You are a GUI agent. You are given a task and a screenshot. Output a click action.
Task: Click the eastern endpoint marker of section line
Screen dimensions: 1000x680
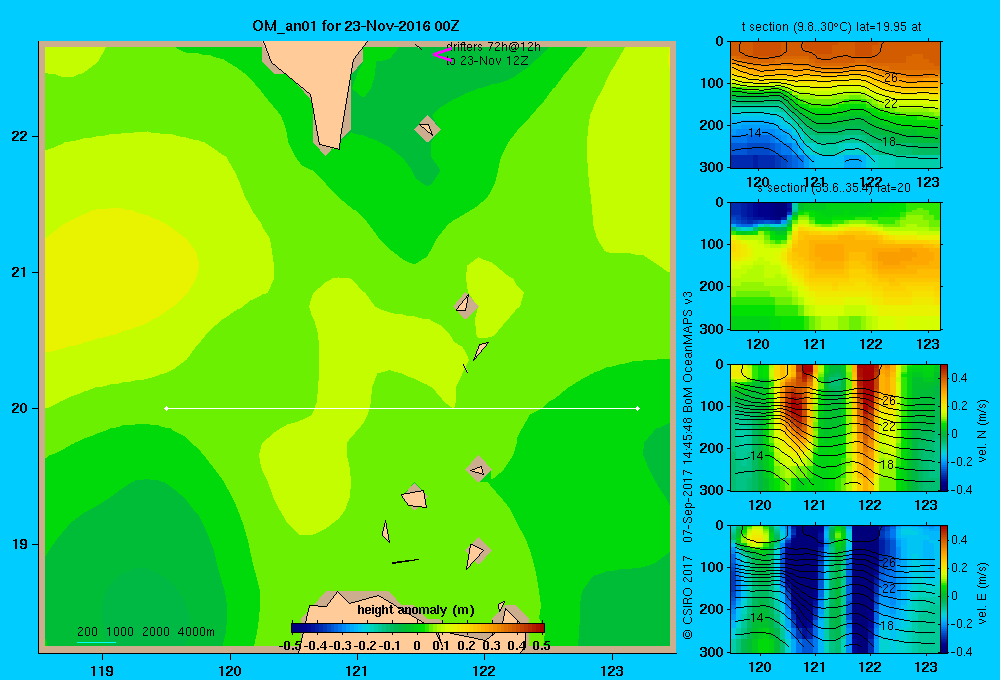pyautogui.click(x=638, y=408)
